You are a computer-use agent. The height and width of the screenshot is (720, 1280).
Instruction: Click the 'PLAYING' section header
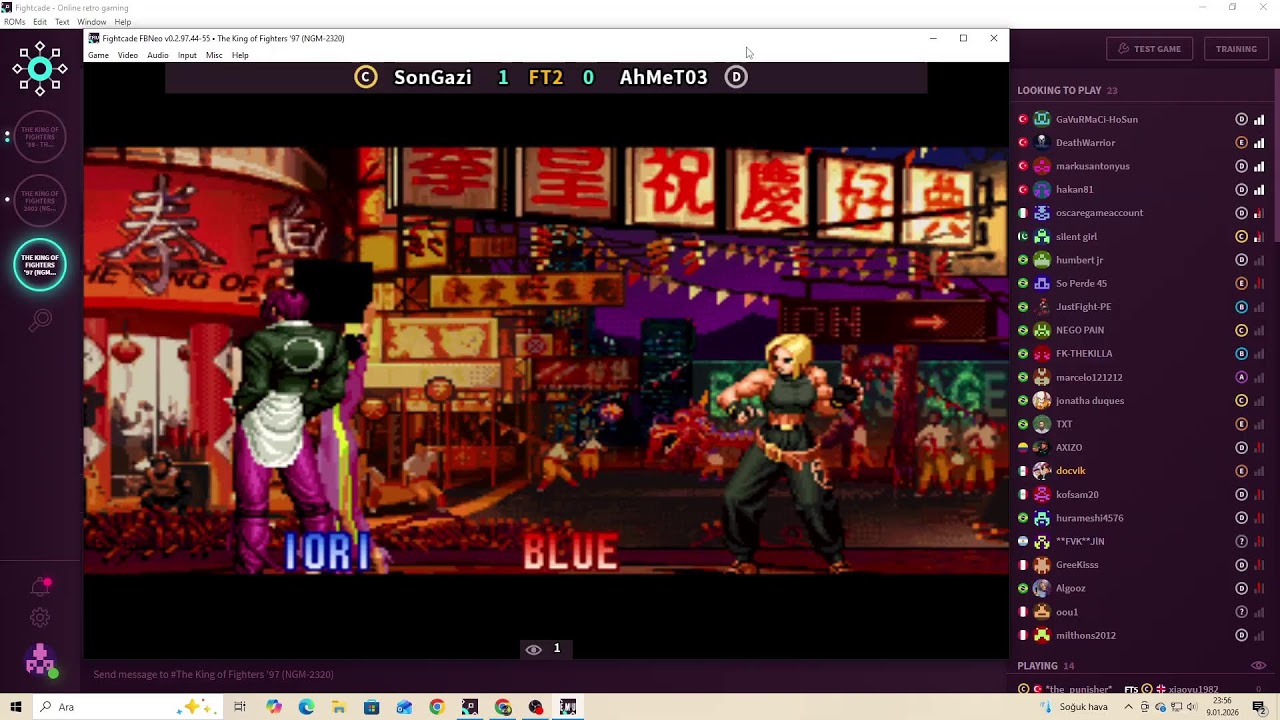(1037, 666)
